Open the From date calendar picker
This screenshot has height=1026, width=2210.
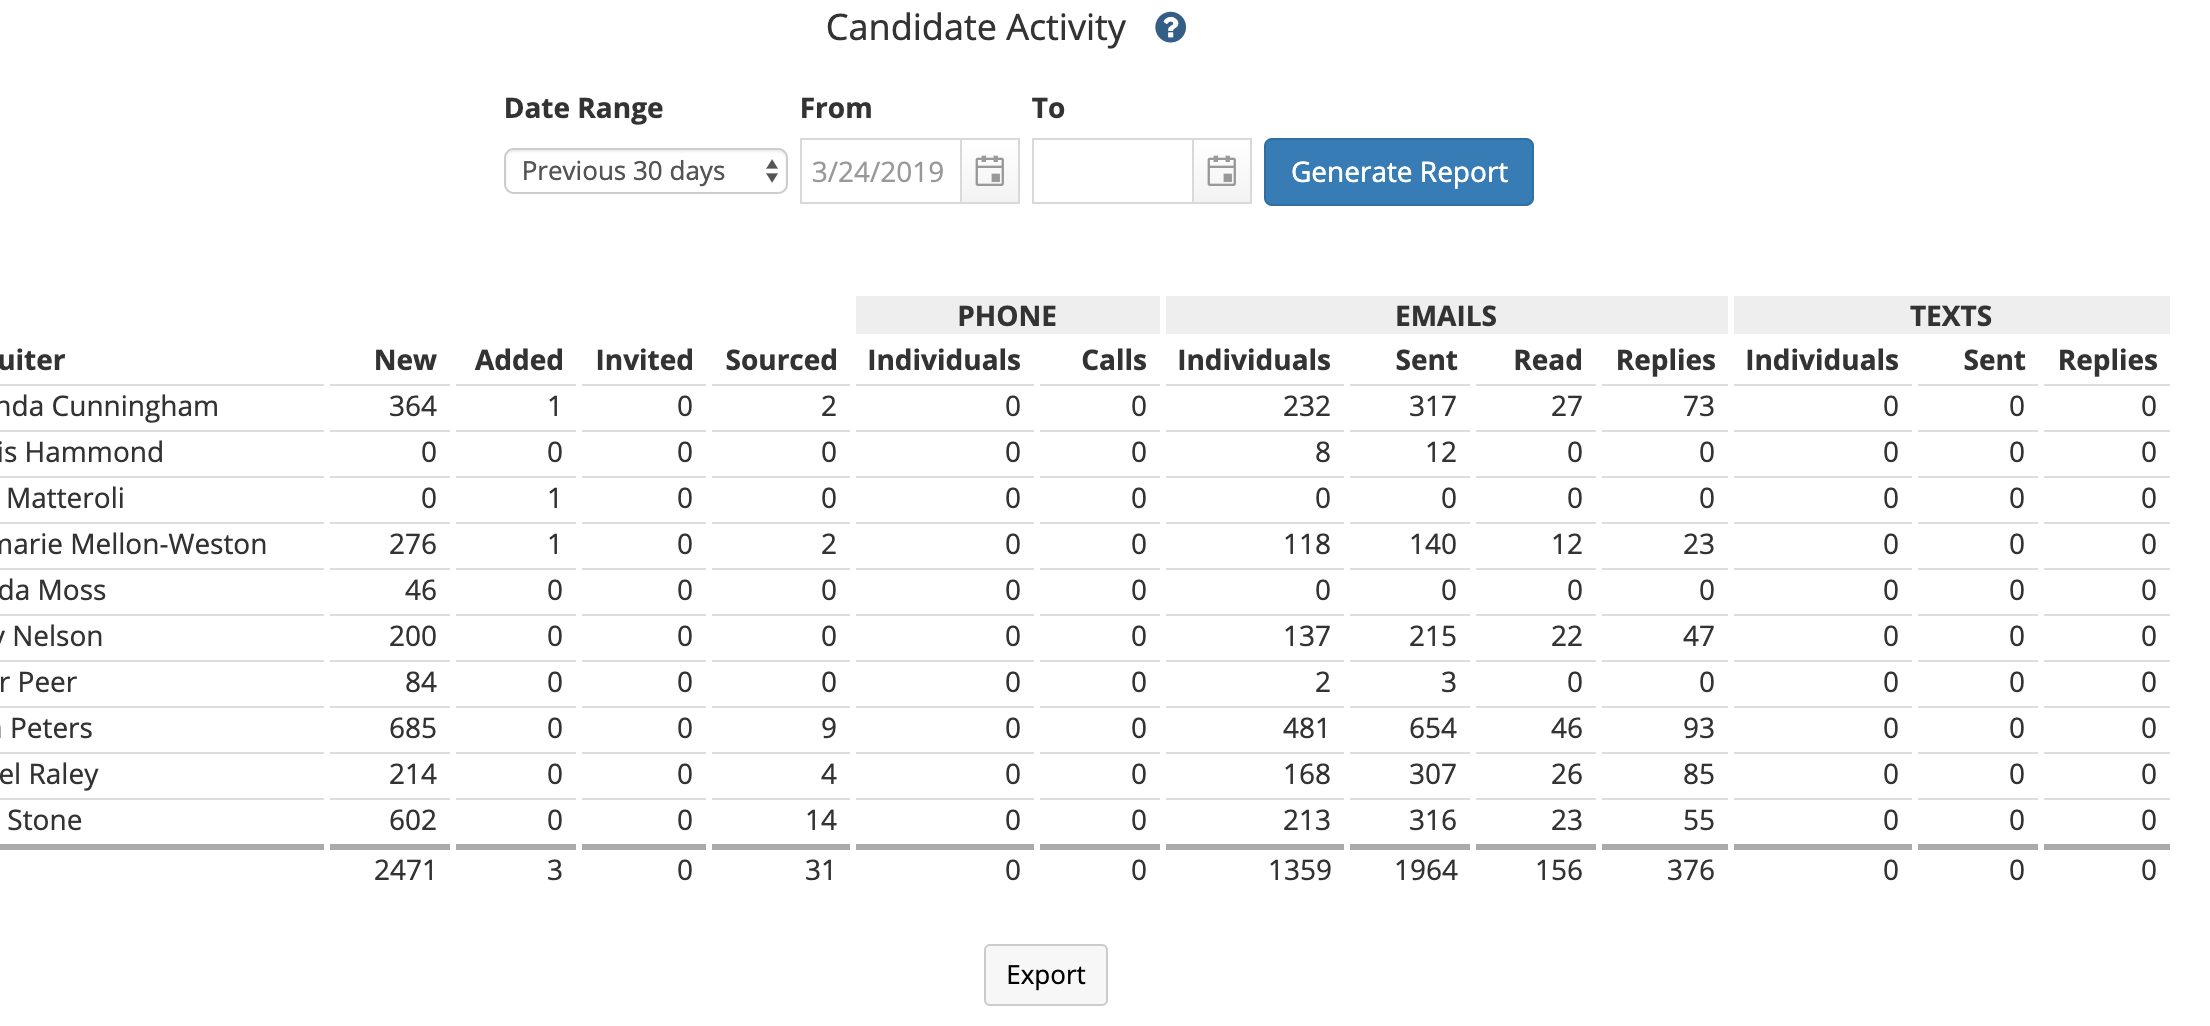989,171
